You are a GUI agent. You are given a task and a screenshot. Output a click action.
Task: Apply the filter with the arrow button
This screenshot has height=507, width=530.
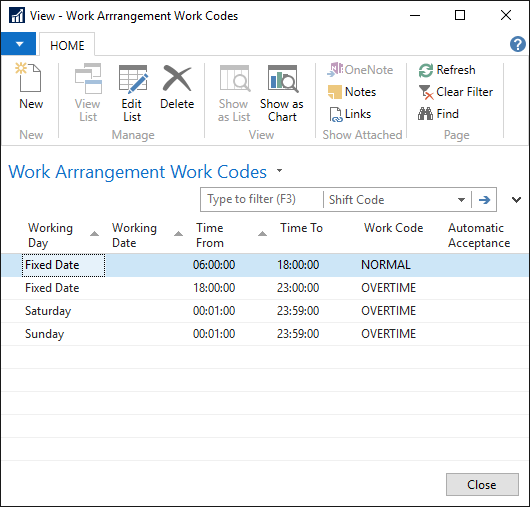(x=484, y=200)
